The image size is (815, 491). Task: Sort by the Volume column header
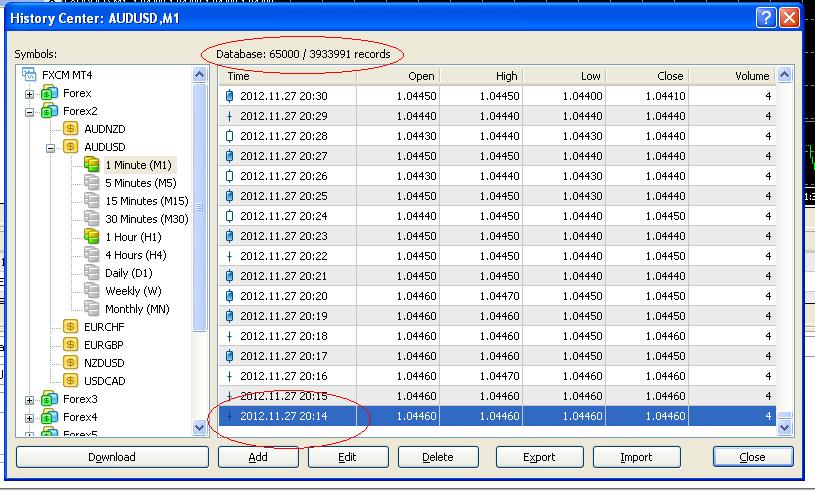coord(732,76)
